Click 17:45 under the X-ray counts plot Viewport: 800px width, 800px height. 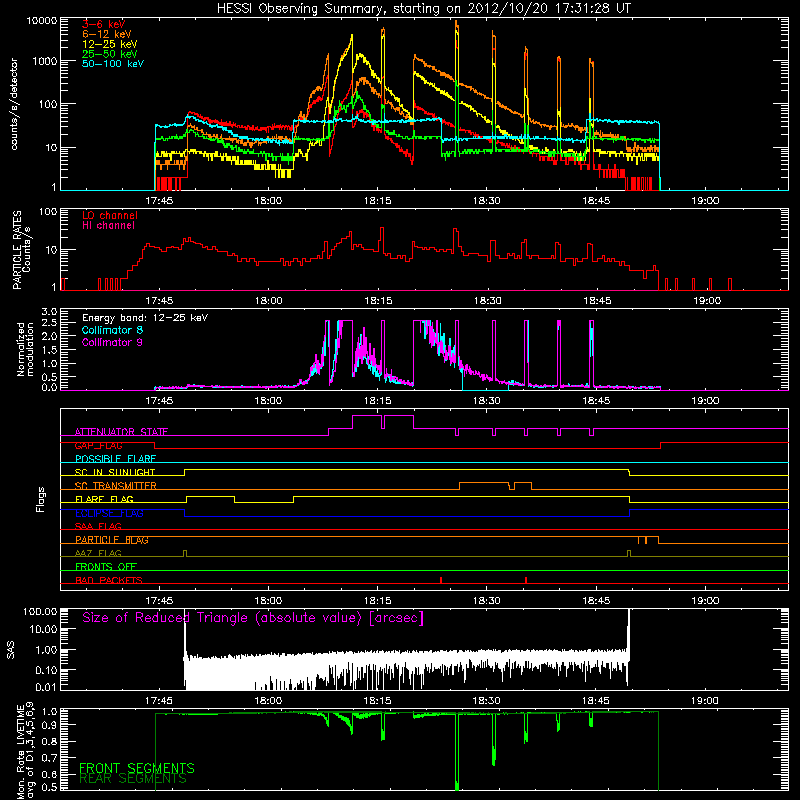(159, 201)
